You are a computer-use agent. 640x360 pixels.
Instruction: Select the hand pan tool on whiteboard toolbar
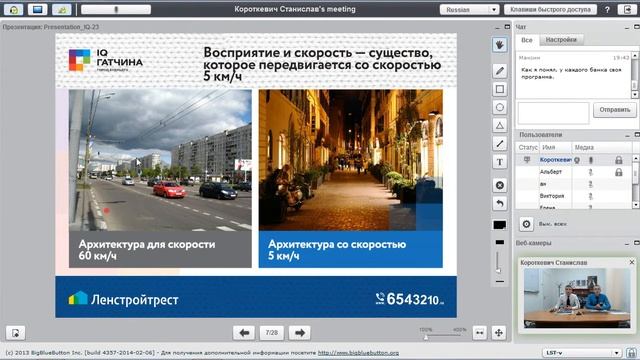click(x=500, y=44)
